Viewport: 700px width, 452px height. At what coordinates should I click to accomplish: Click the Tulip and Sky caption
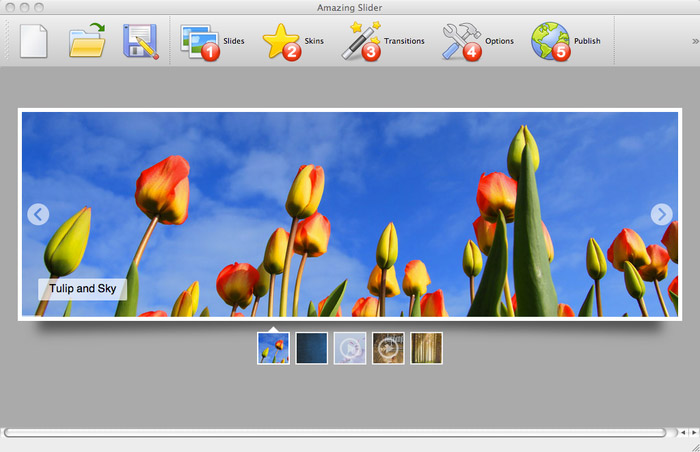point(83,289)
